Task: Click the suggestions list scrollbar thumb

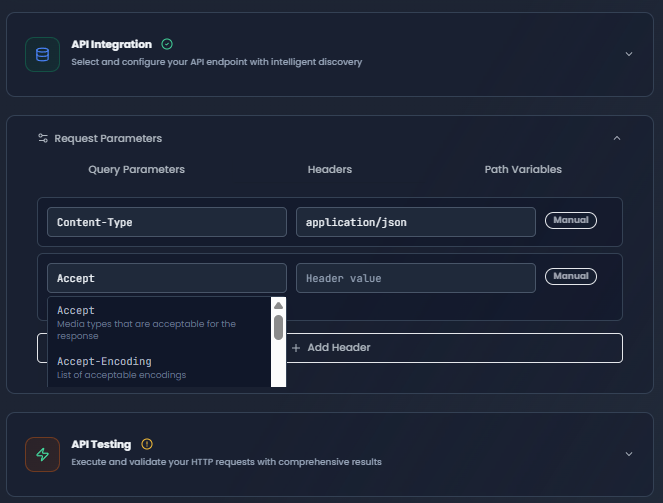Action: coord(278,327)
